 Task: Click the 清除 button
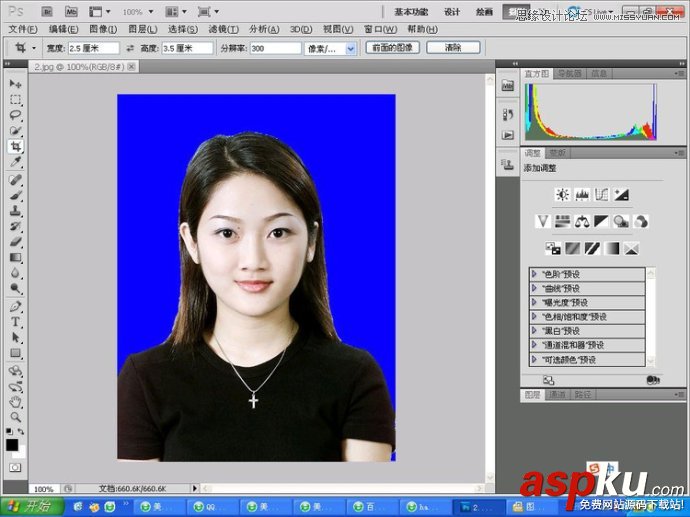[x=453, y=48]
